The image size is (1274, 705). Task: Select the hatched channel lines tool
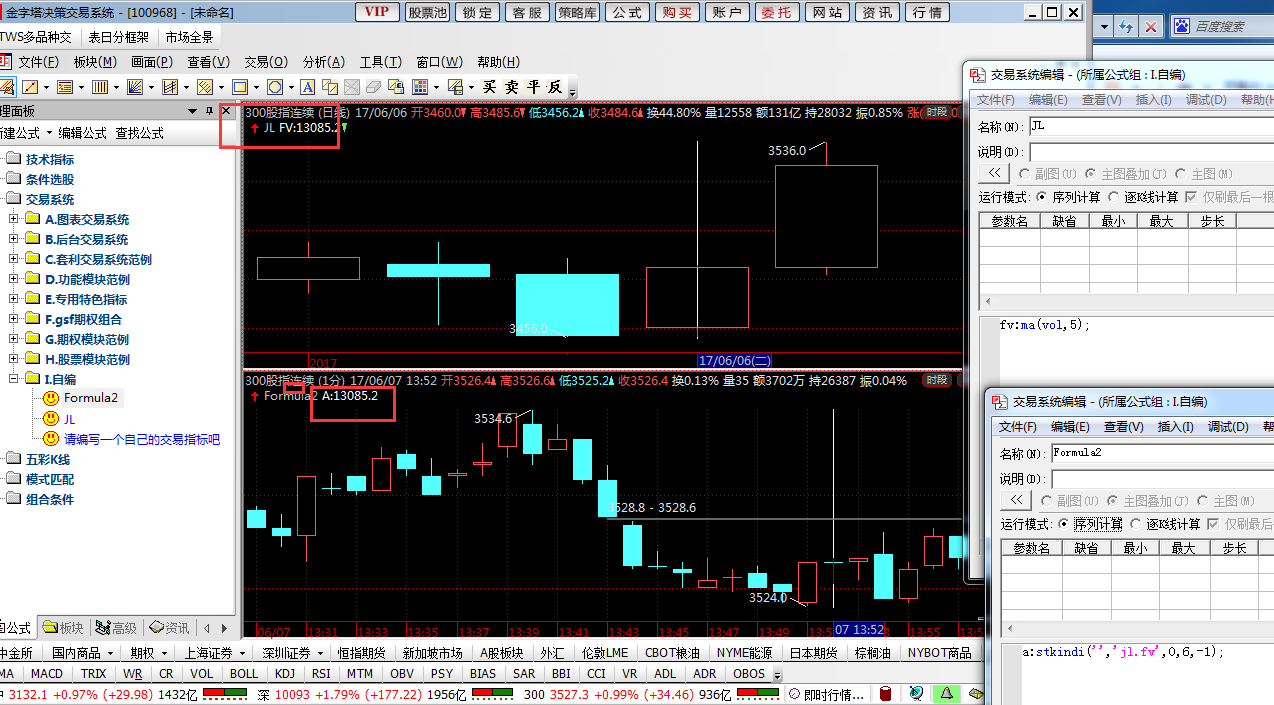click(x=169, y=87)
